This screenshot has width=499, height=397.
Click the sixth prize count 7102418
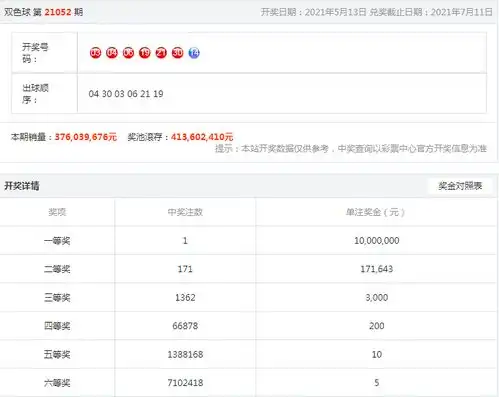click(x=185, y=383)
